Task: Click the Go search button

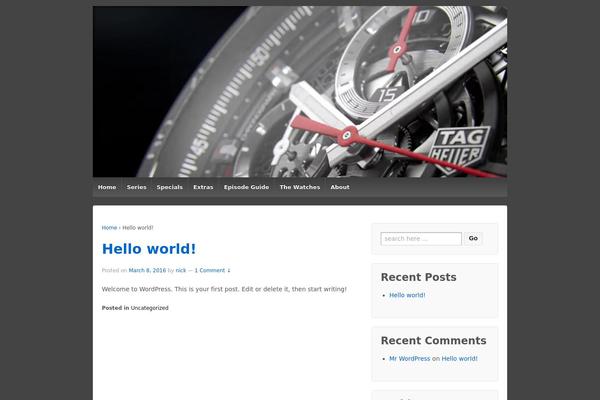Action: (x=473, y=238)
